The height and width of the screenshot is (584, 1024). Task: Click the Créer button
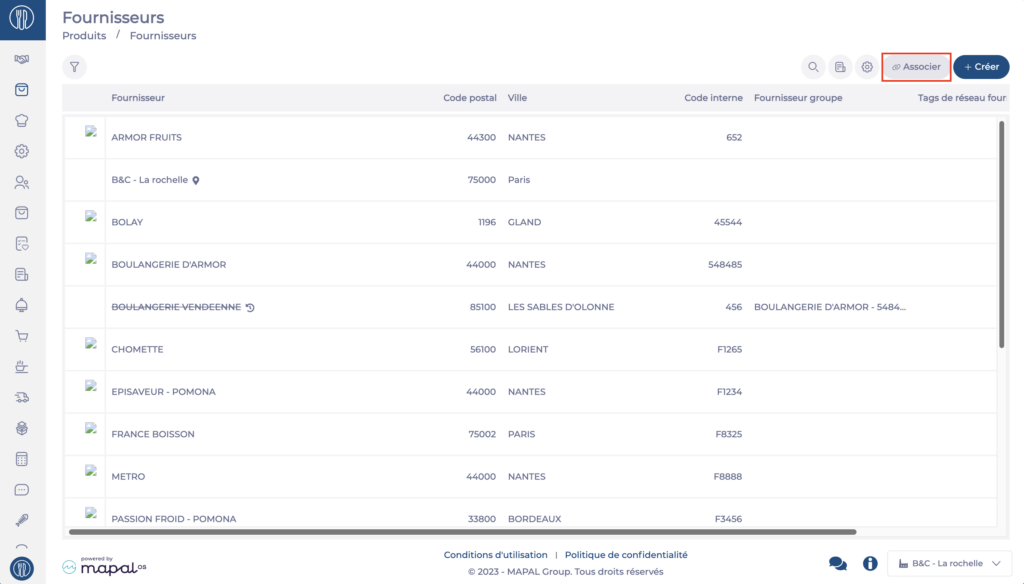click(981, 67)
